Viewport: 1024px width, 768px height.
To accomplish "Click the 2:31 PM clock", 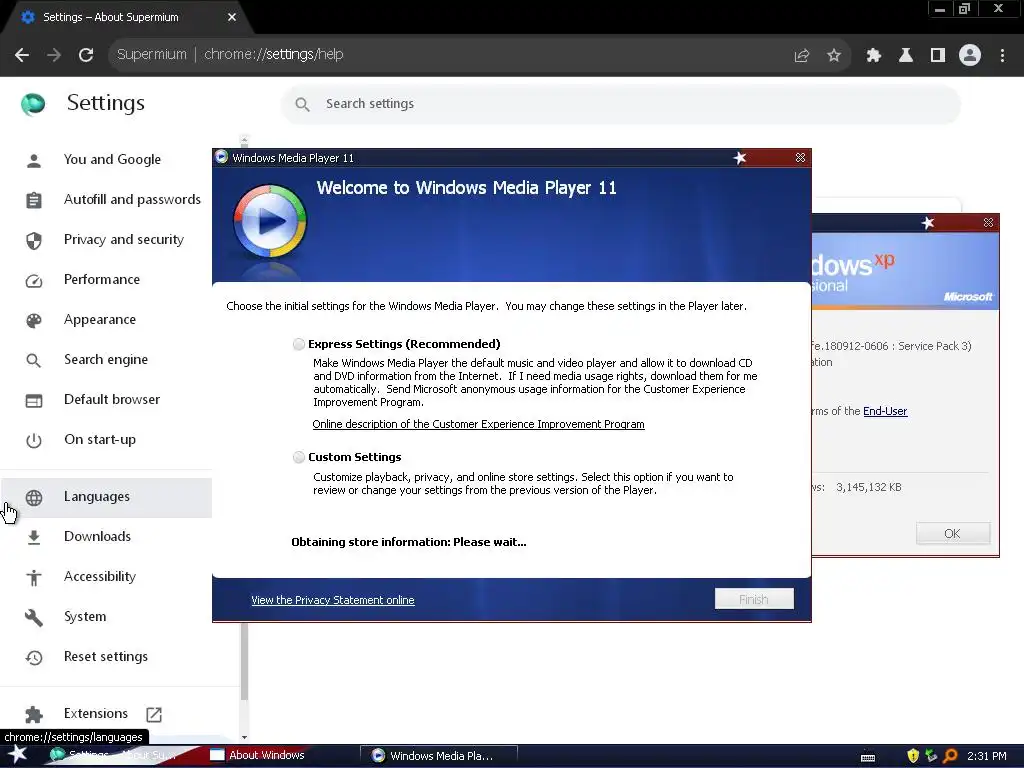I will 986,756.
